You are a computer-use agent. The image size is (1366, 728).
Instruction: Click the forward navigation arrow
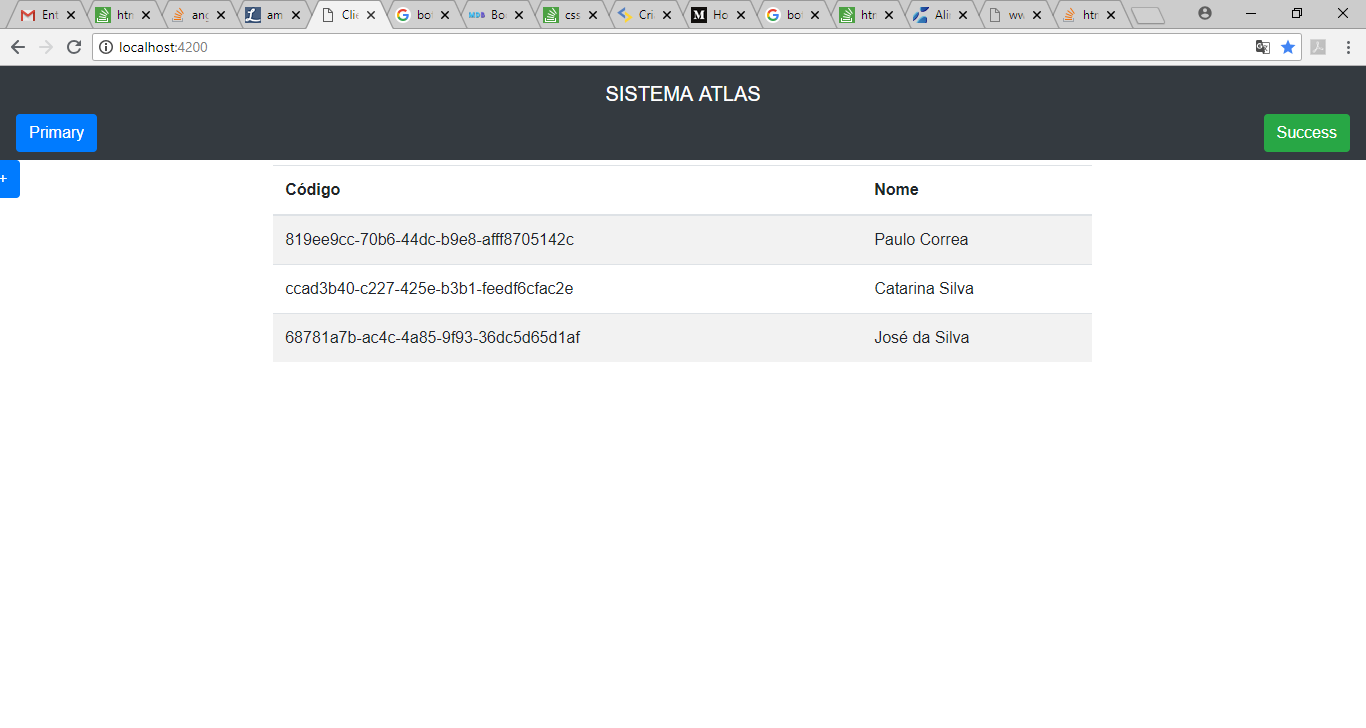click(x=45, y=47)
